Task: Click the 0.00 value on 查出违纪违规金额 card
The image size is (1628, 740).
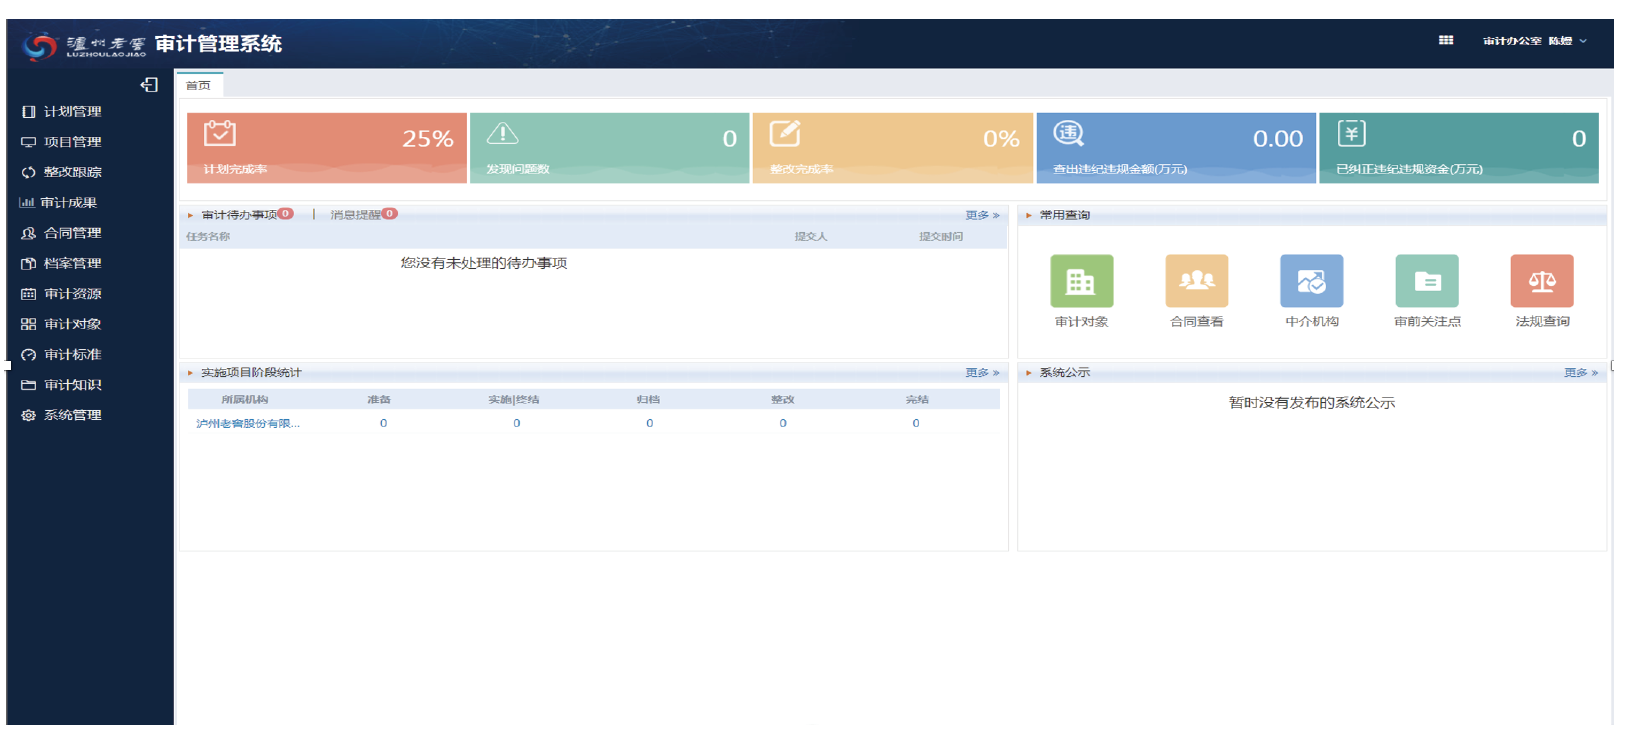Action: click(x=1278, y=139)
